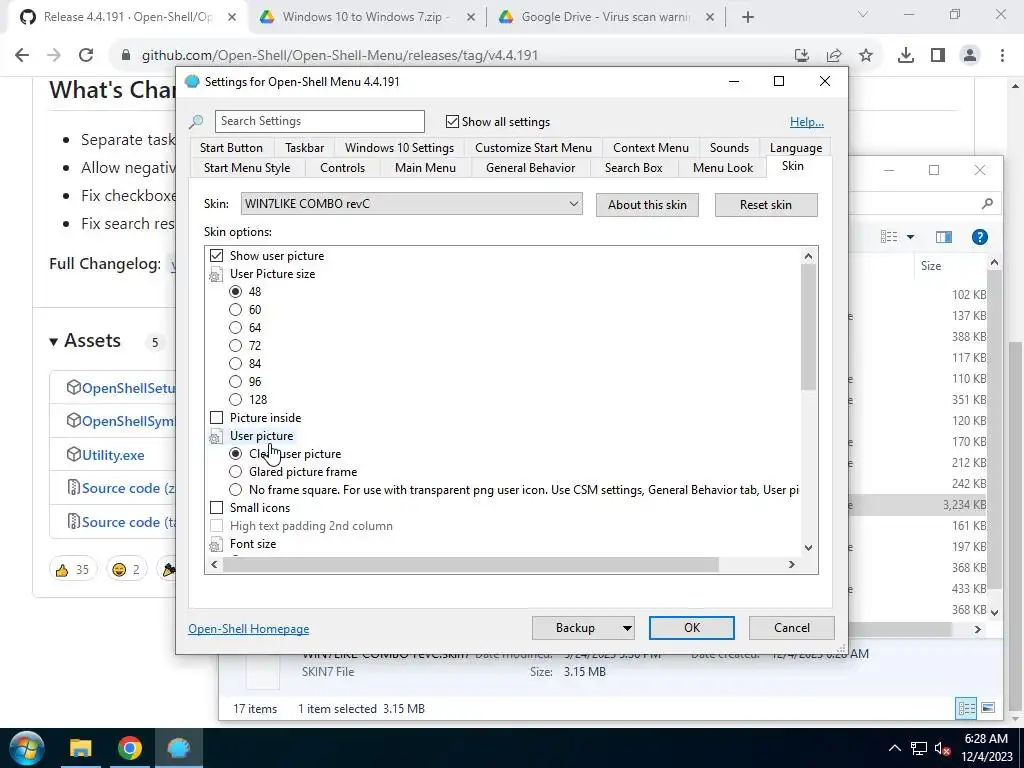Click the skin options vertical scrollbar thumb
This screenshot has width=1024, height=768.
(x=808, y=327)
